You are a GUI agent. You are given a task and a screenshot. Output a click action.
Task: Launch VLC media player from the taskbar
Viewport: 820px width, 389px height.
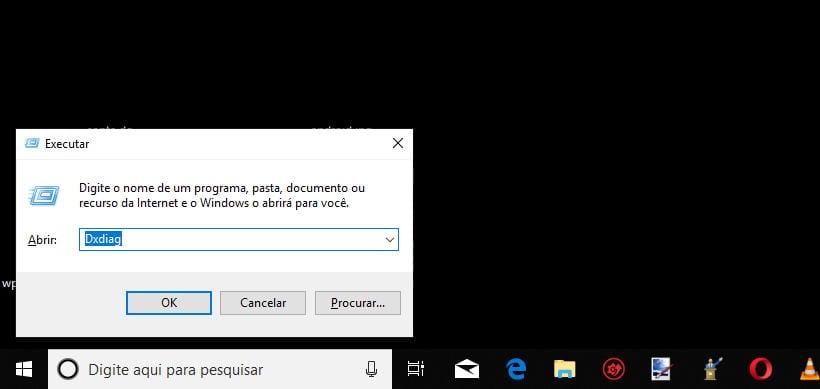pos(810,369)
